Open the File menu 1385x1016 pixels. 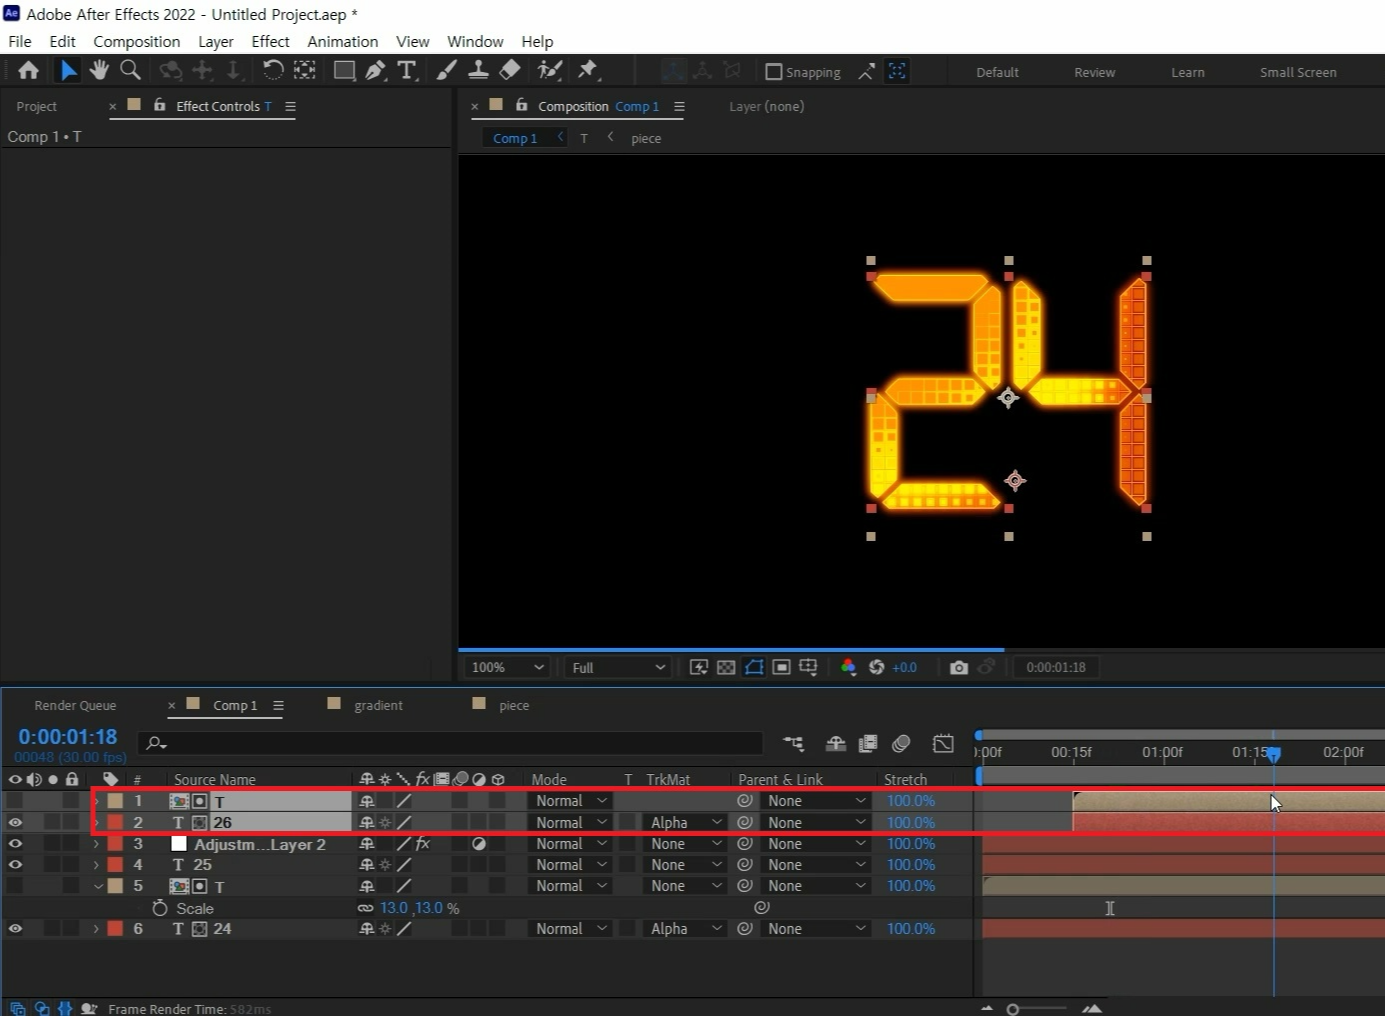[20, 41]
